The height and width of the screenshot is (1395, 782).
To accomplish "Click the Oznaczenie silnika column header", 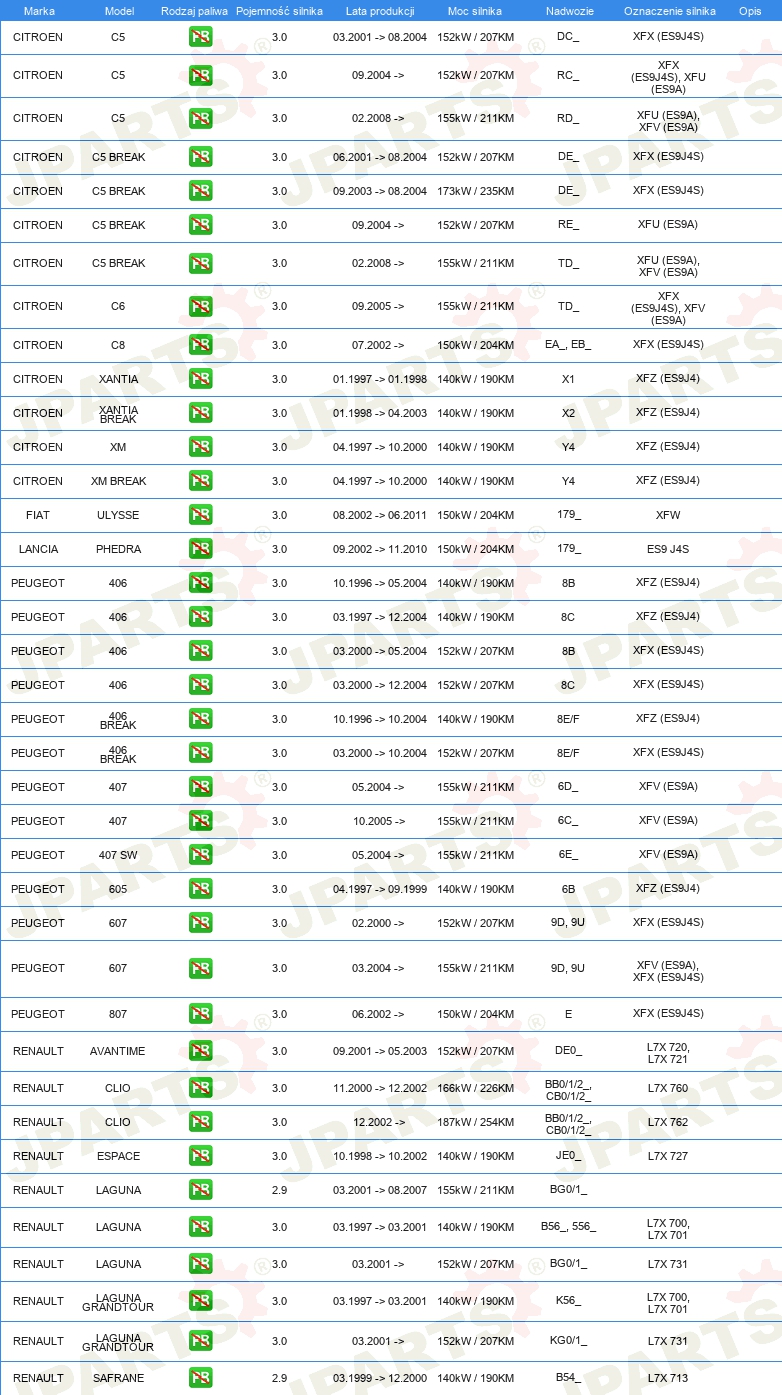I will 669,11.
